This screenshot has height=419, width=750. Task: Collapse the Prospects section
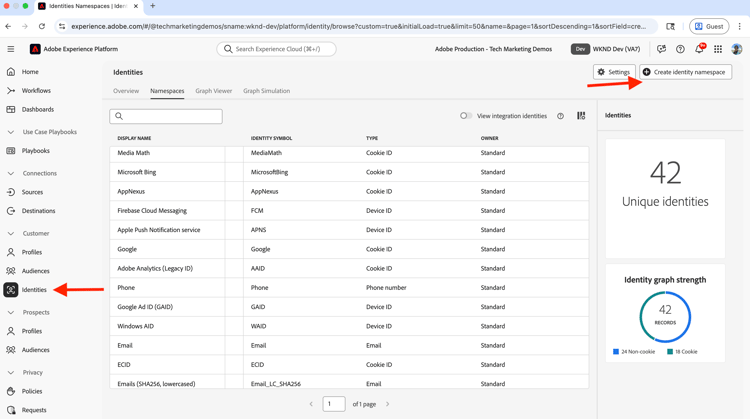(x=11, y=312)
